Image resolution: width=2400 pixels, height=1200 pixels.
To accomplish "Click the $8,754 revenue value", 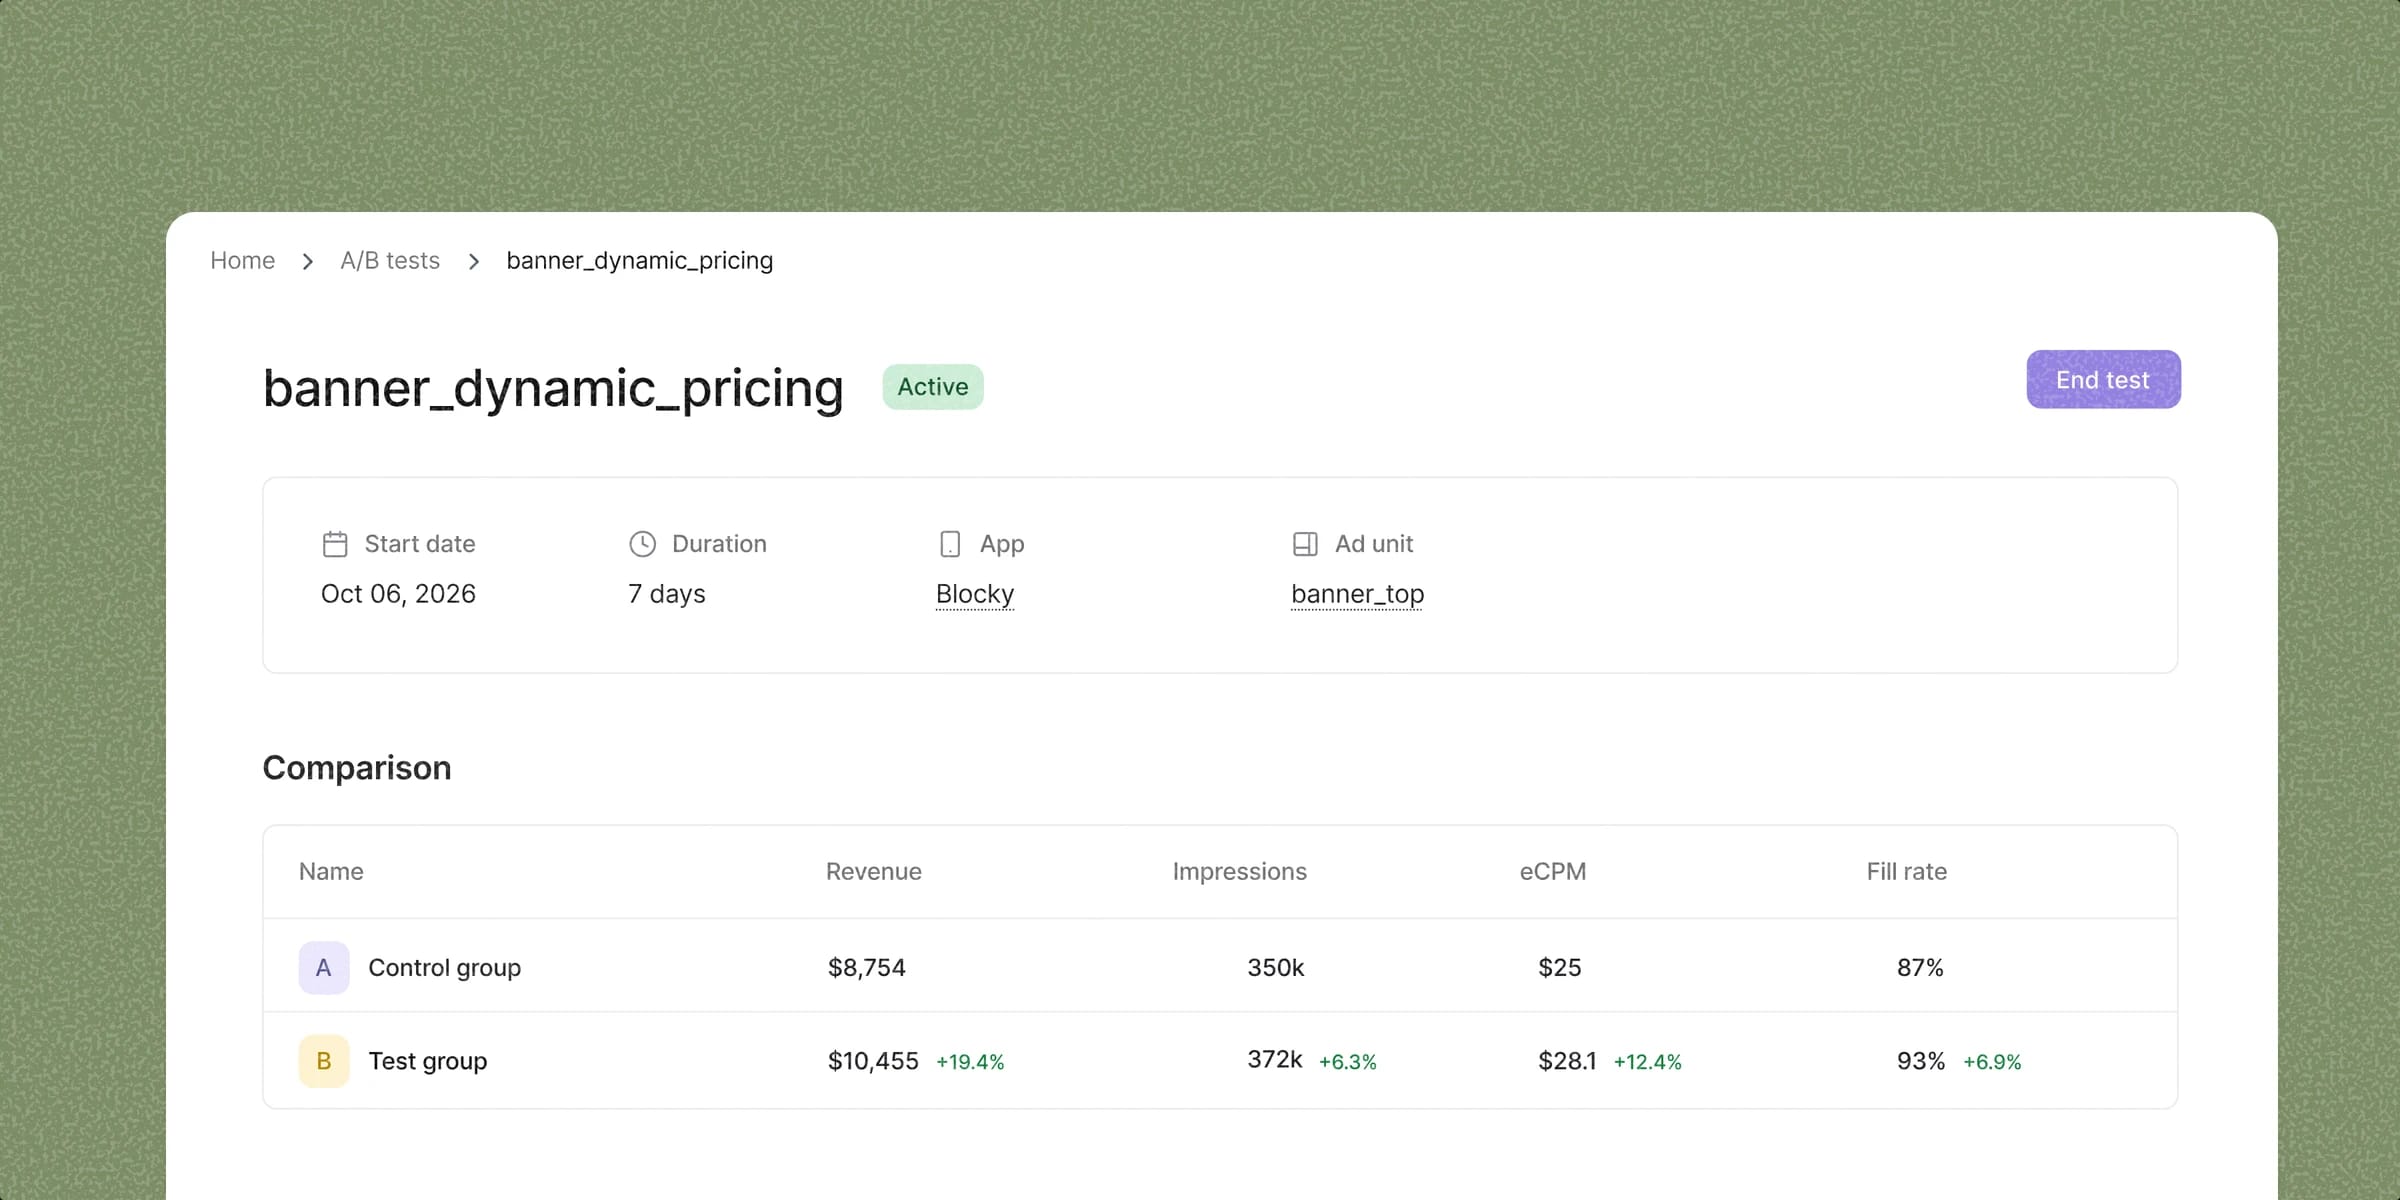I will click(x=867, y=968).
